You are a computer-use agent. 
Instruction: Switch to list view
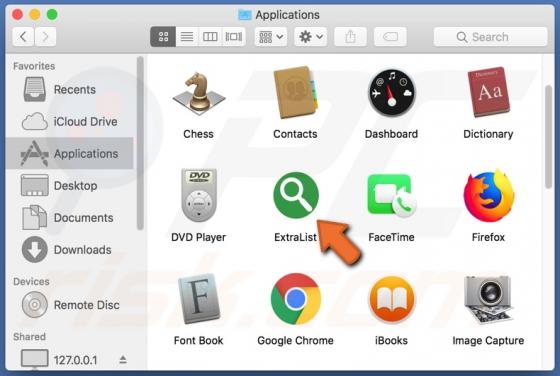pyautogui.click(x=187, y=36)
